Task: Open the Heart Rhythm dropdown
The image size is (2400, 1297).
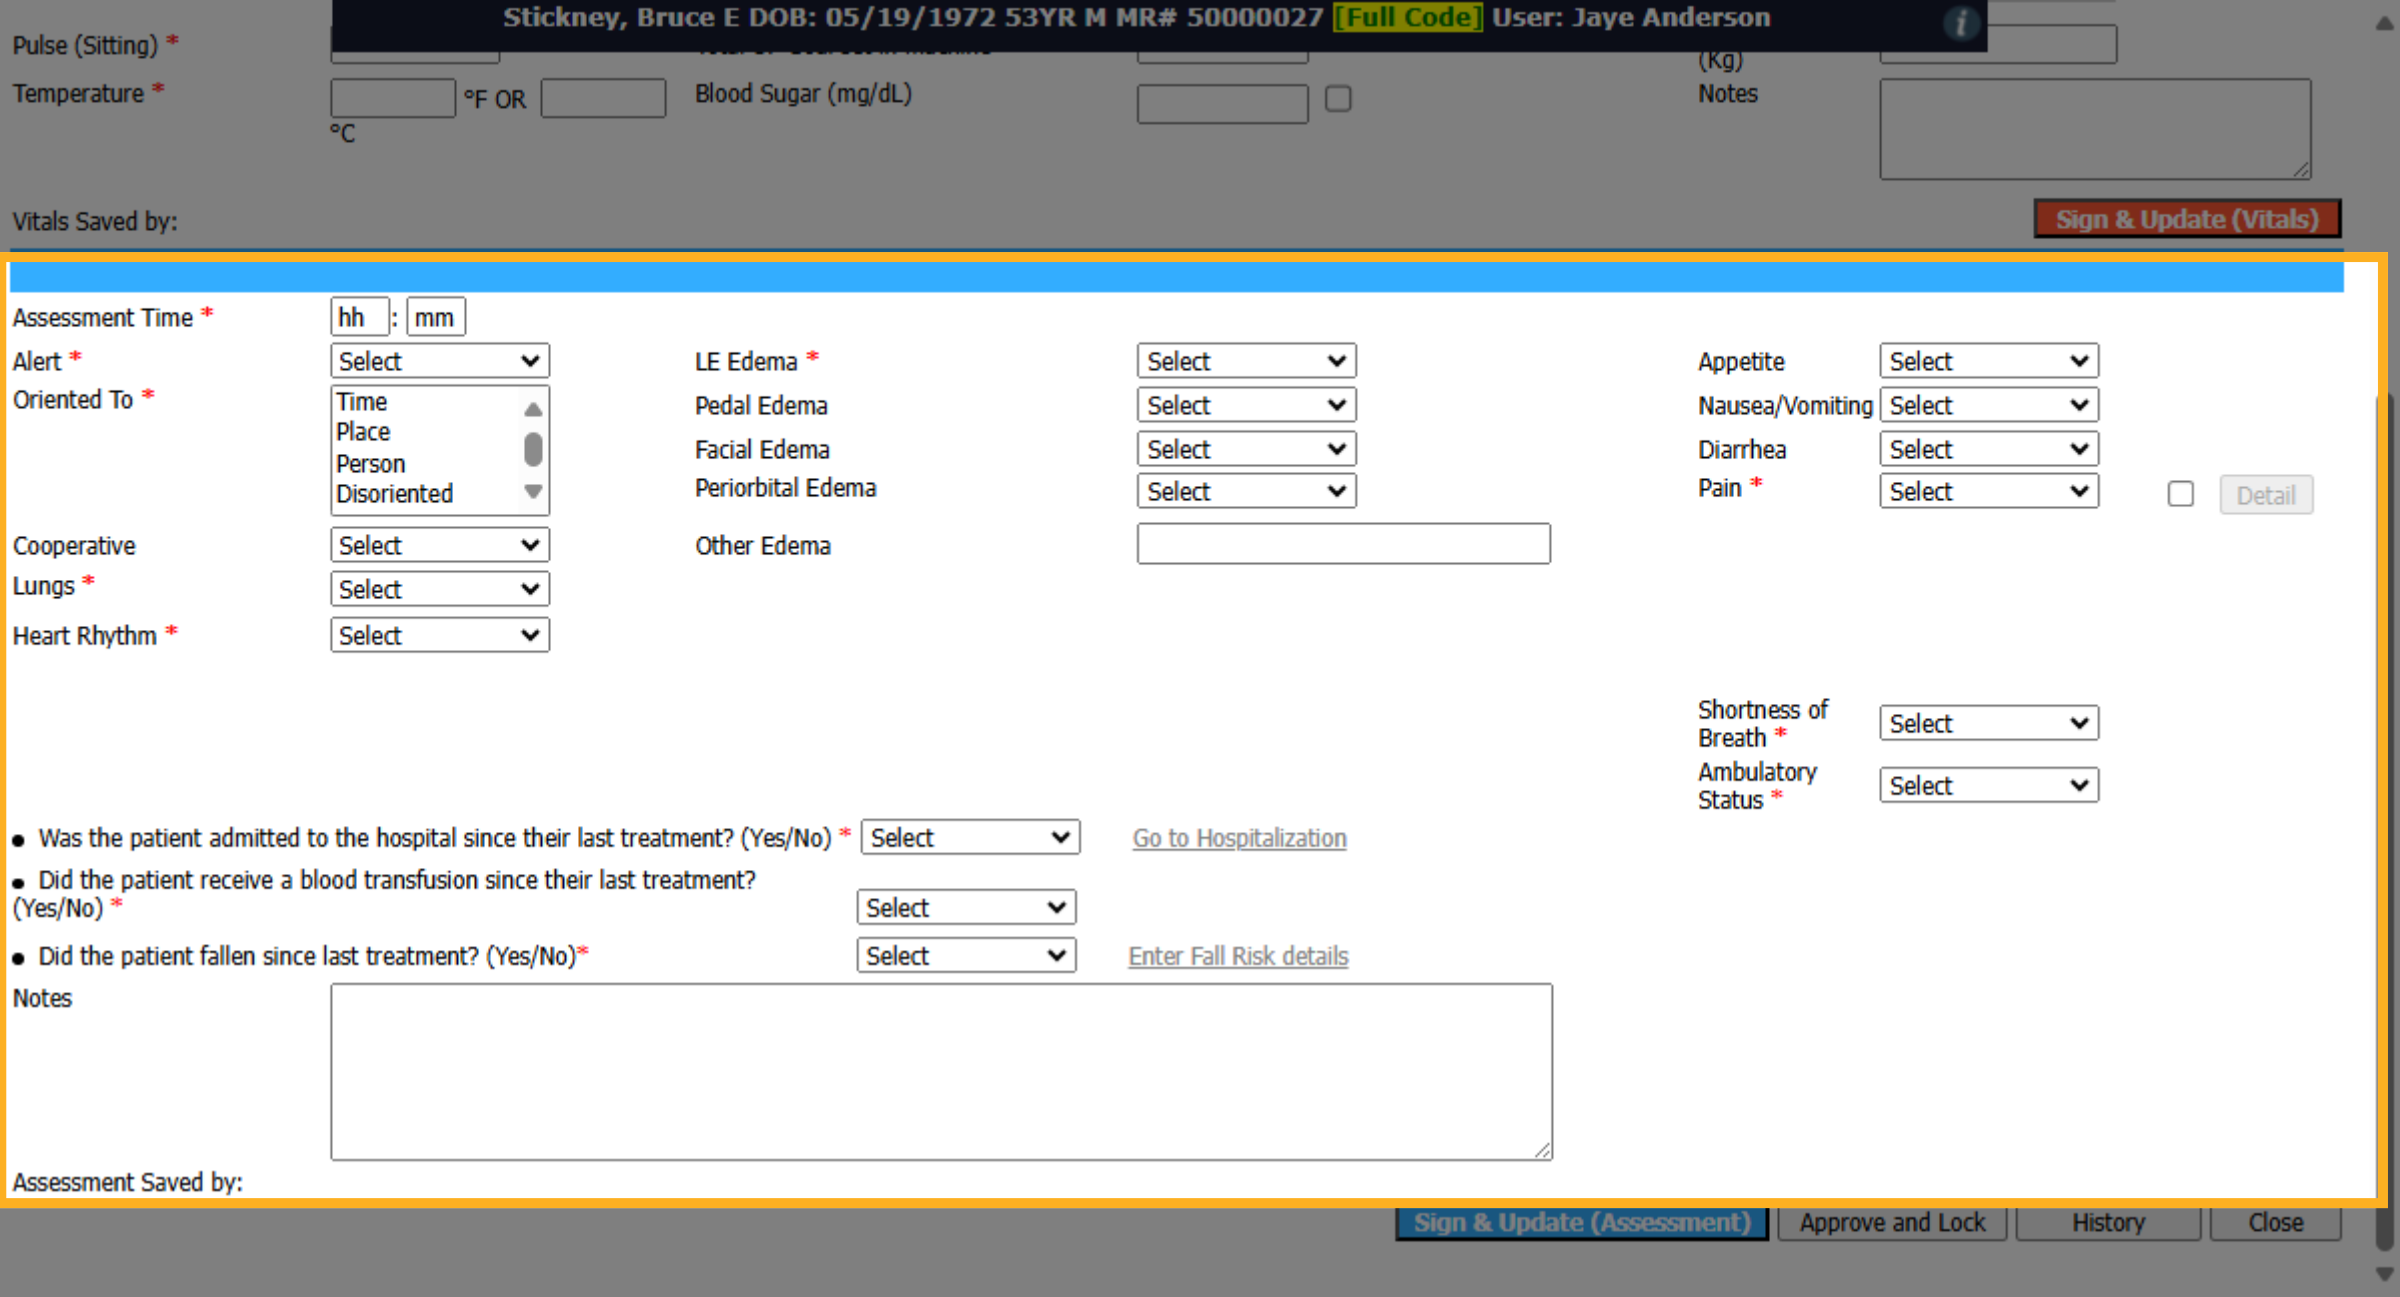Action: click(440, 635)
